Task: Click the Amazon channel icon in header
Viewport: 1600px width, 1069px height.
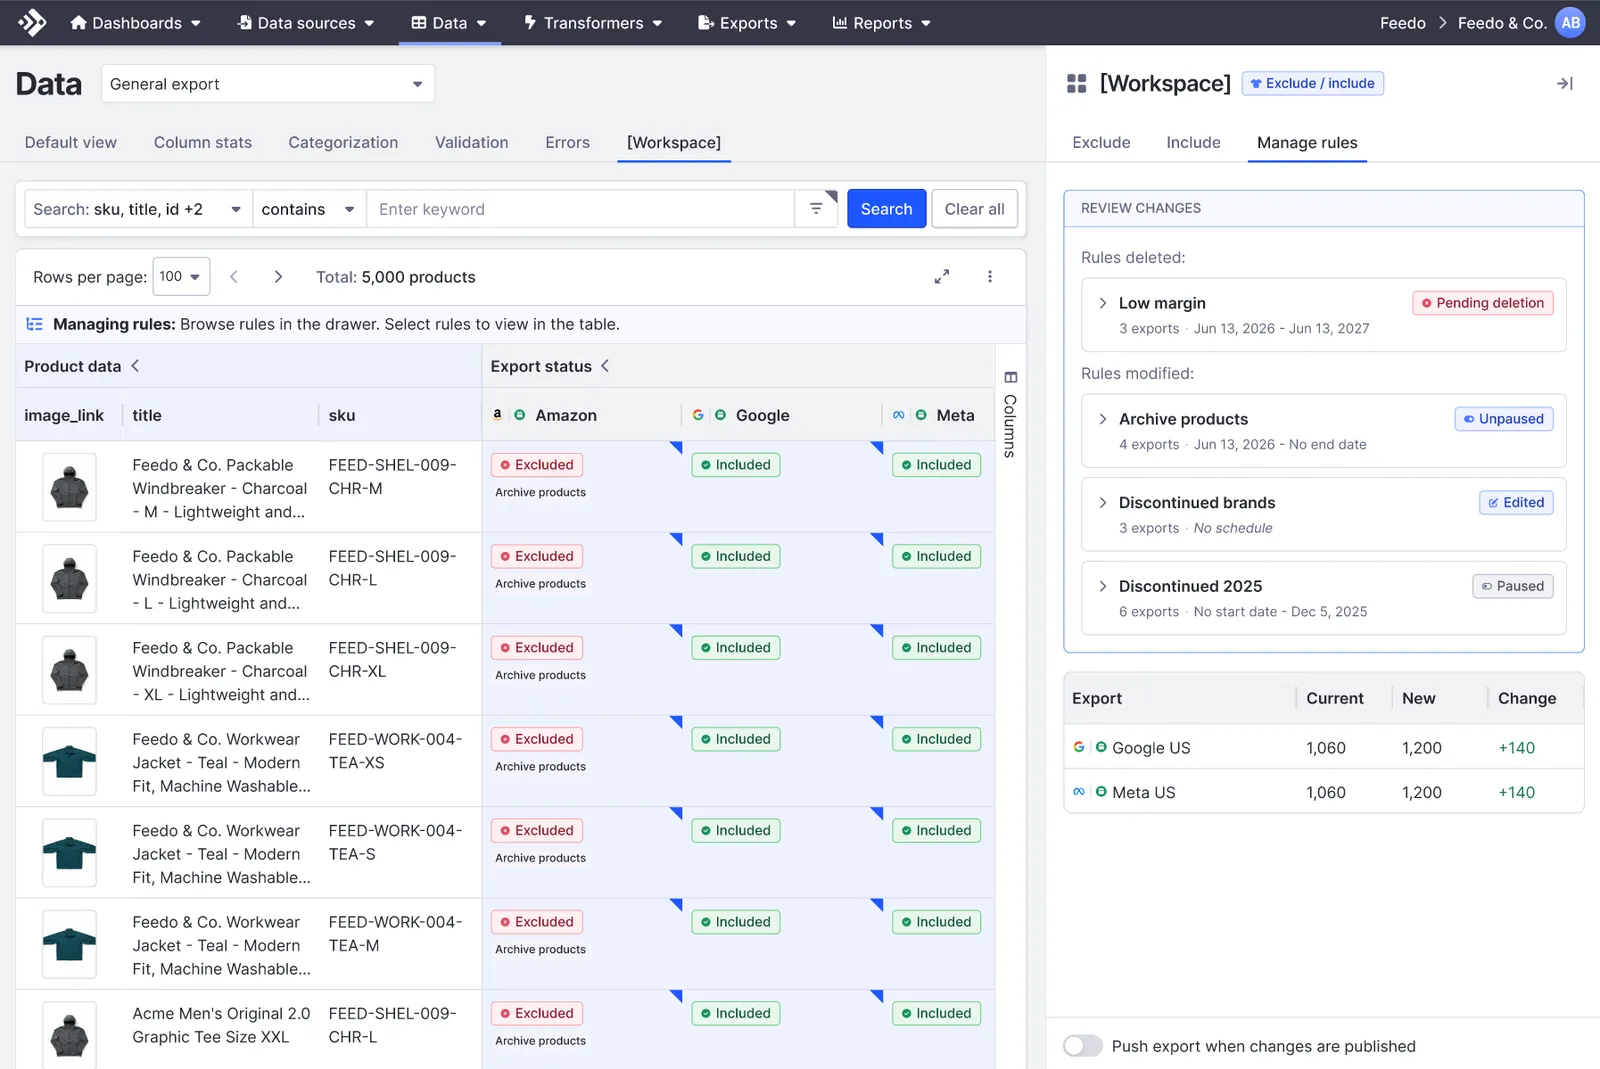Action: (x=497, y=414)
